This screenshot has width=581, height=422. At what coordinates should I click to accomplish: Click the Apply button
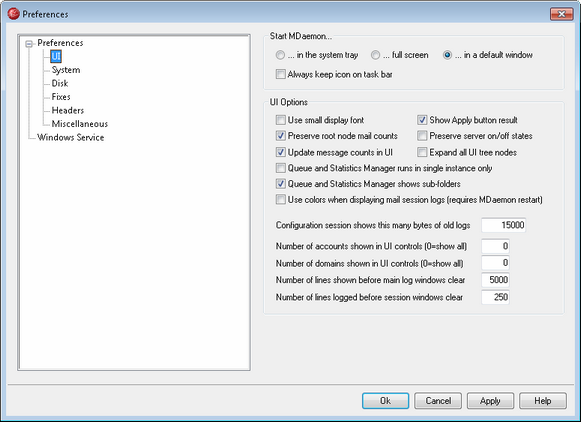pos(490,401)
